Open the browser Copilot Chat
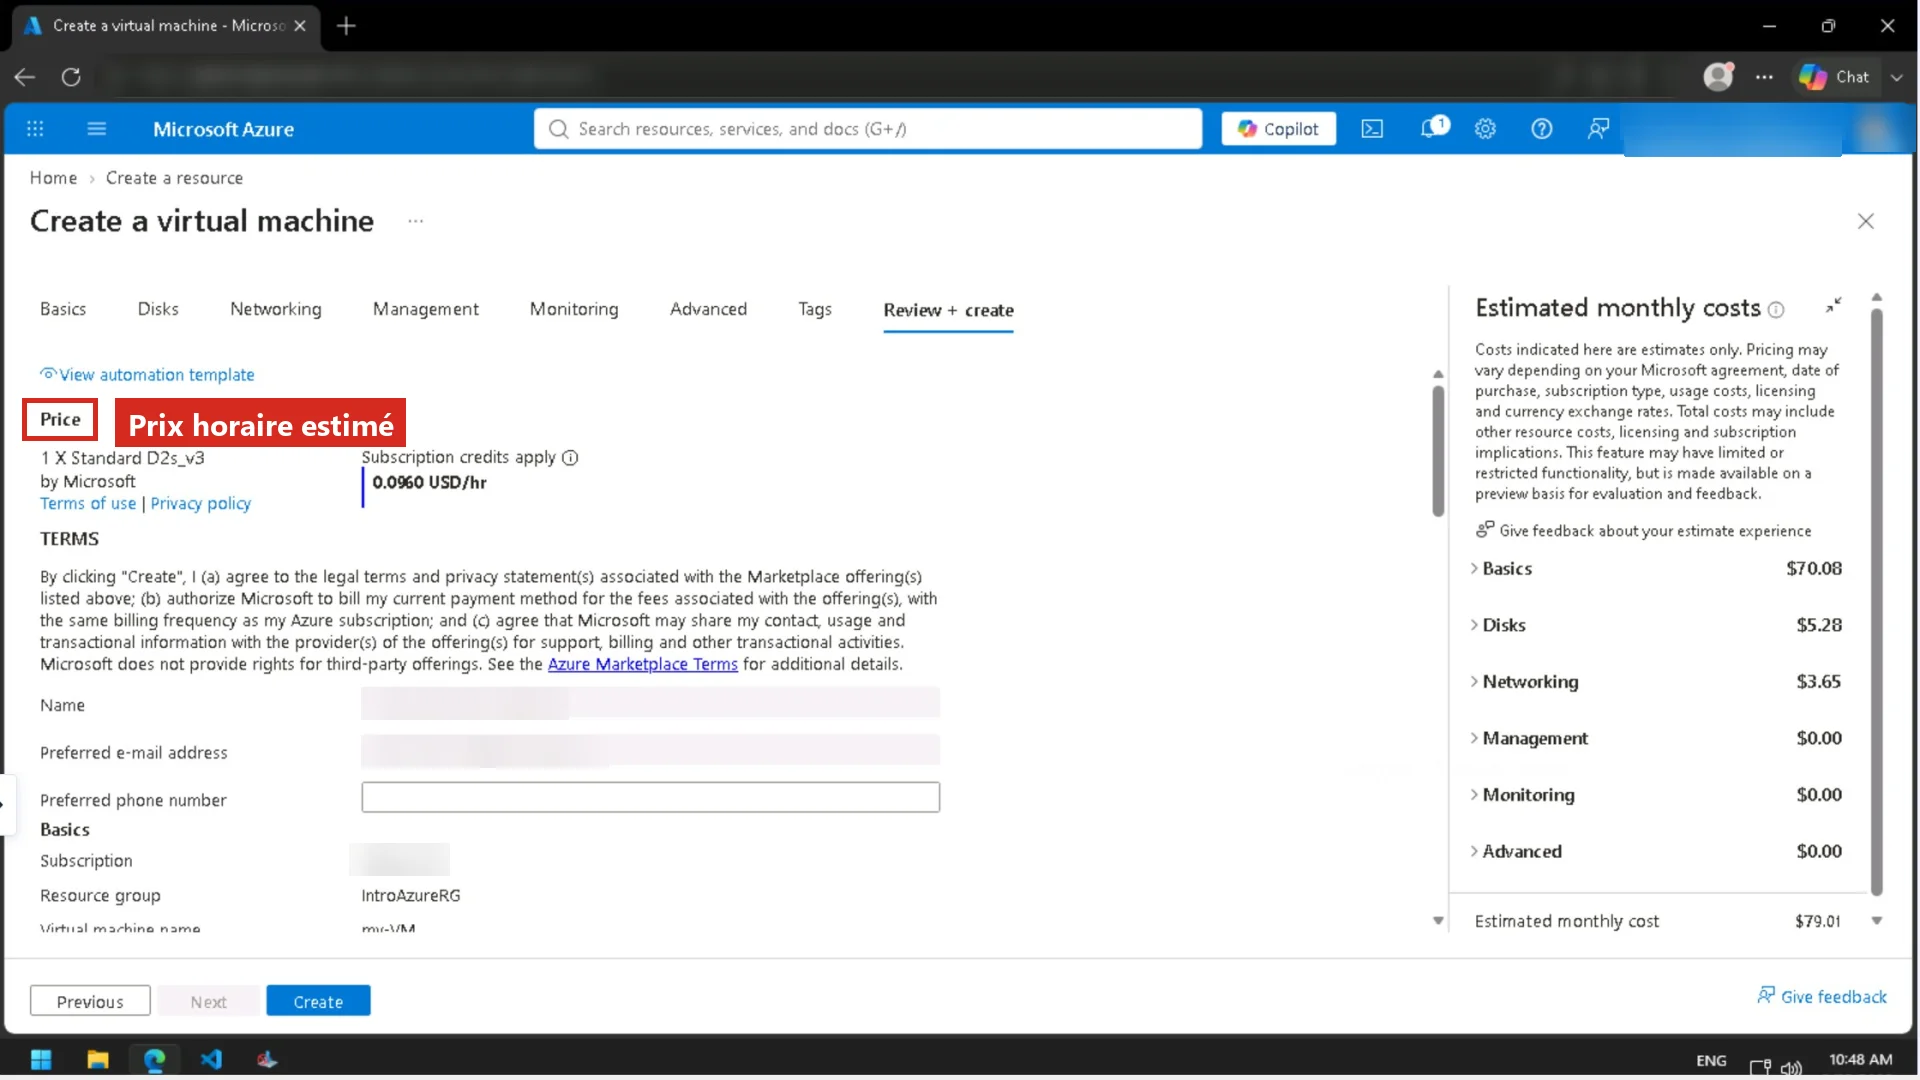The width and height of the screenshot is (1920, 1080). [x=1834, y=77]
